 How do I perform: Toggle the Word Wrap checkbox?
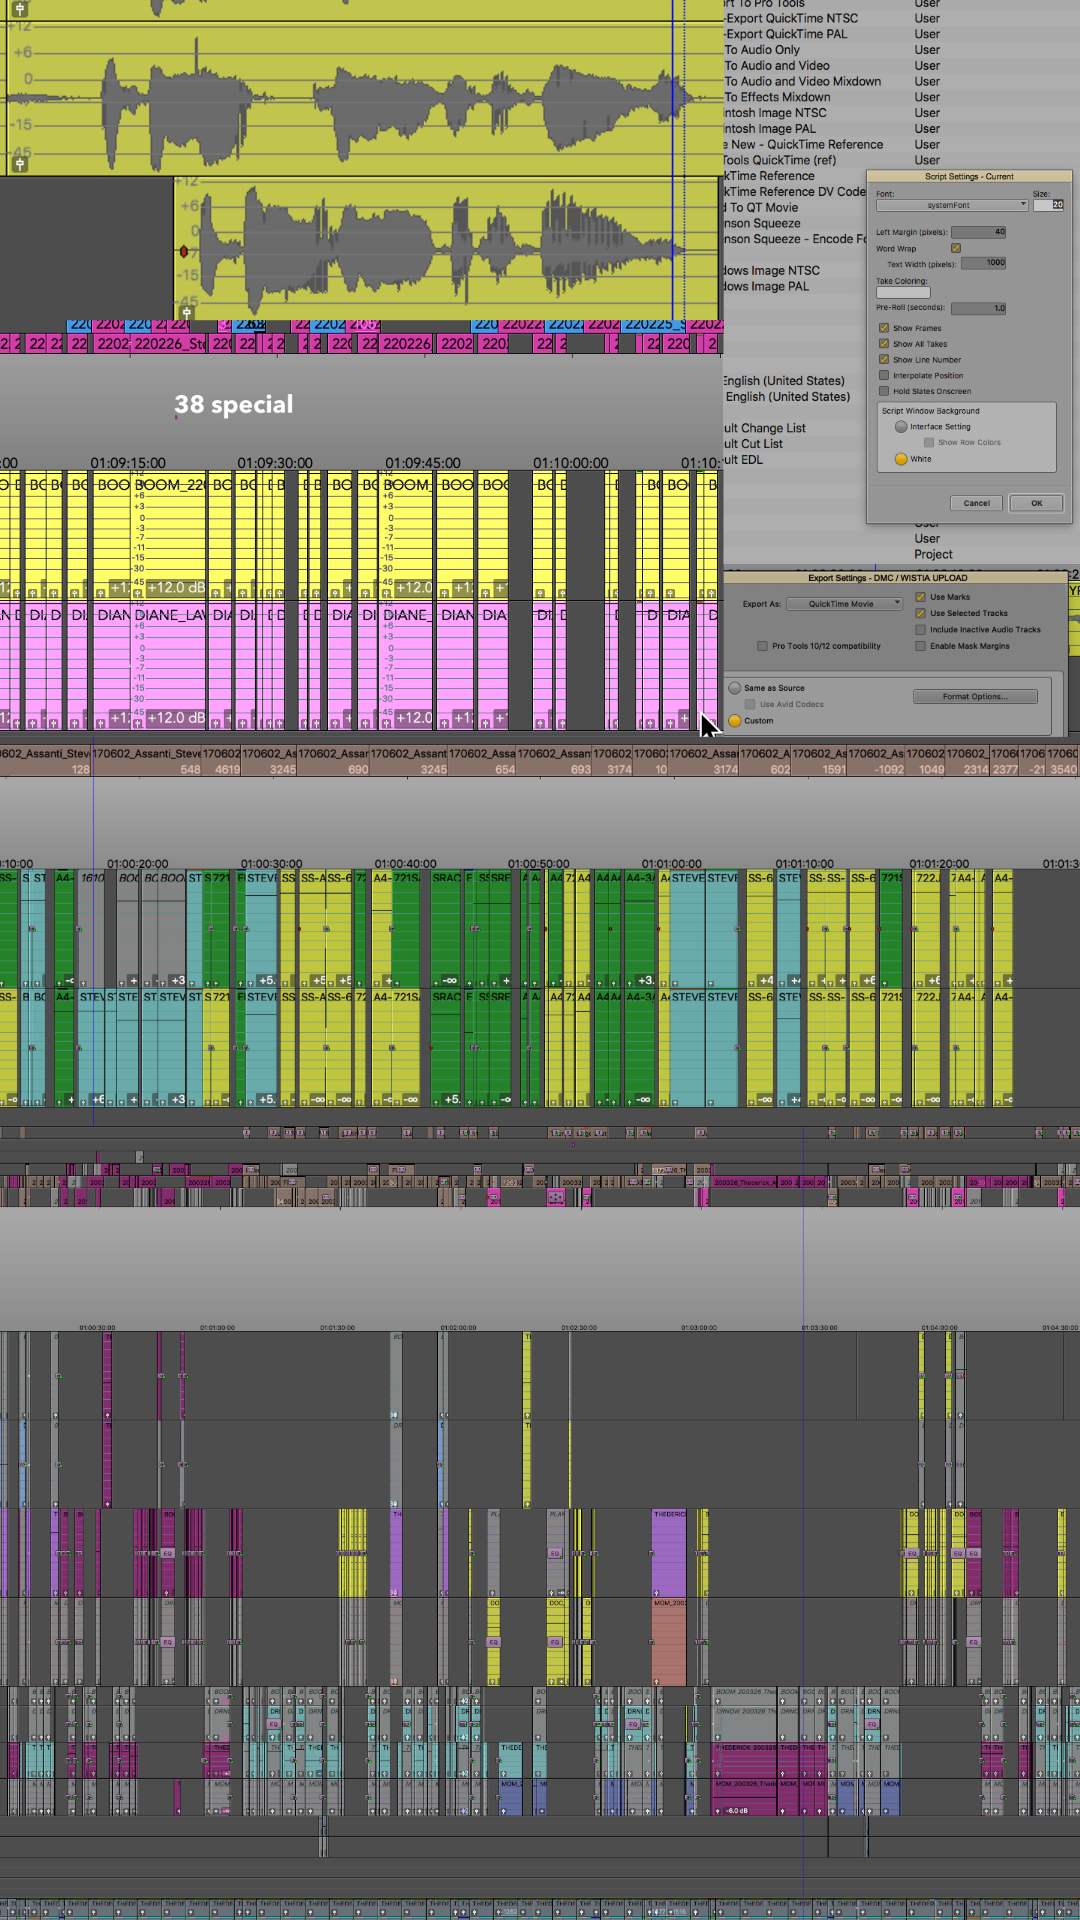click(x=956, y=248)
